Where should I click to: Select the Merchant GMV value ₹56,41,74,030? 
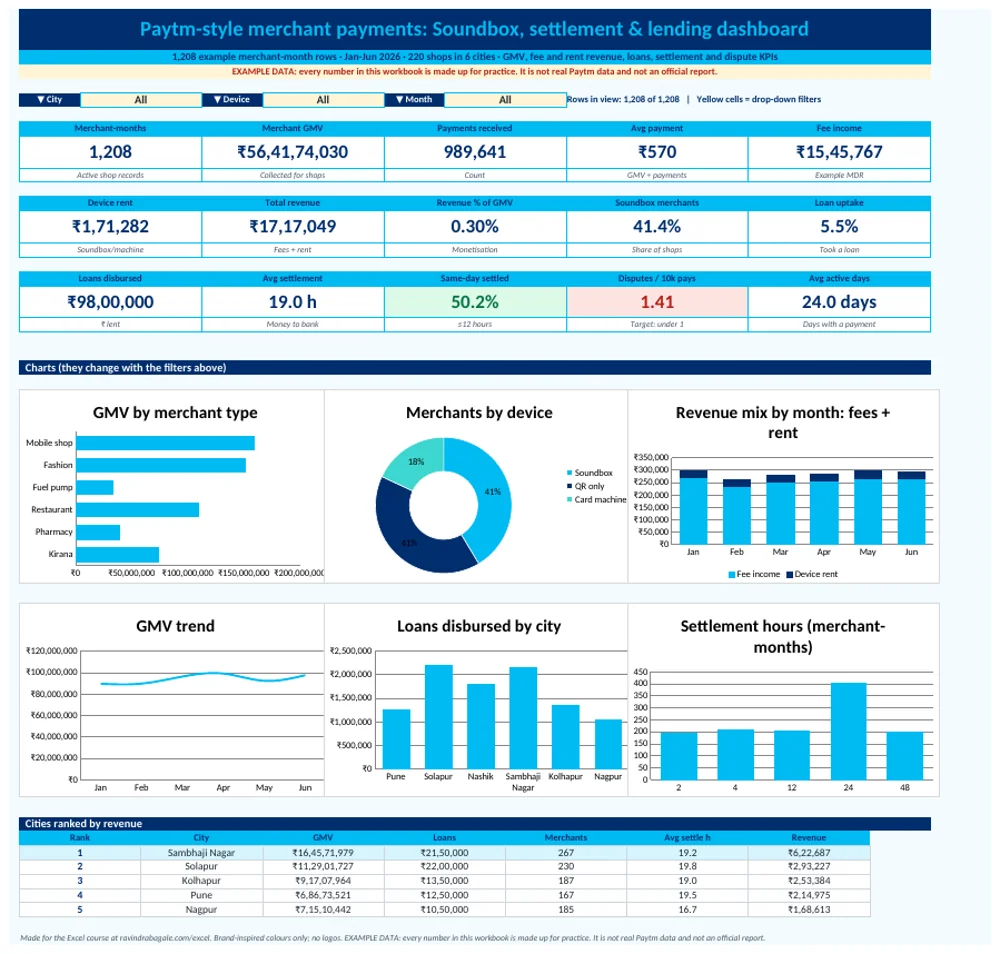(x=293, y=152)
